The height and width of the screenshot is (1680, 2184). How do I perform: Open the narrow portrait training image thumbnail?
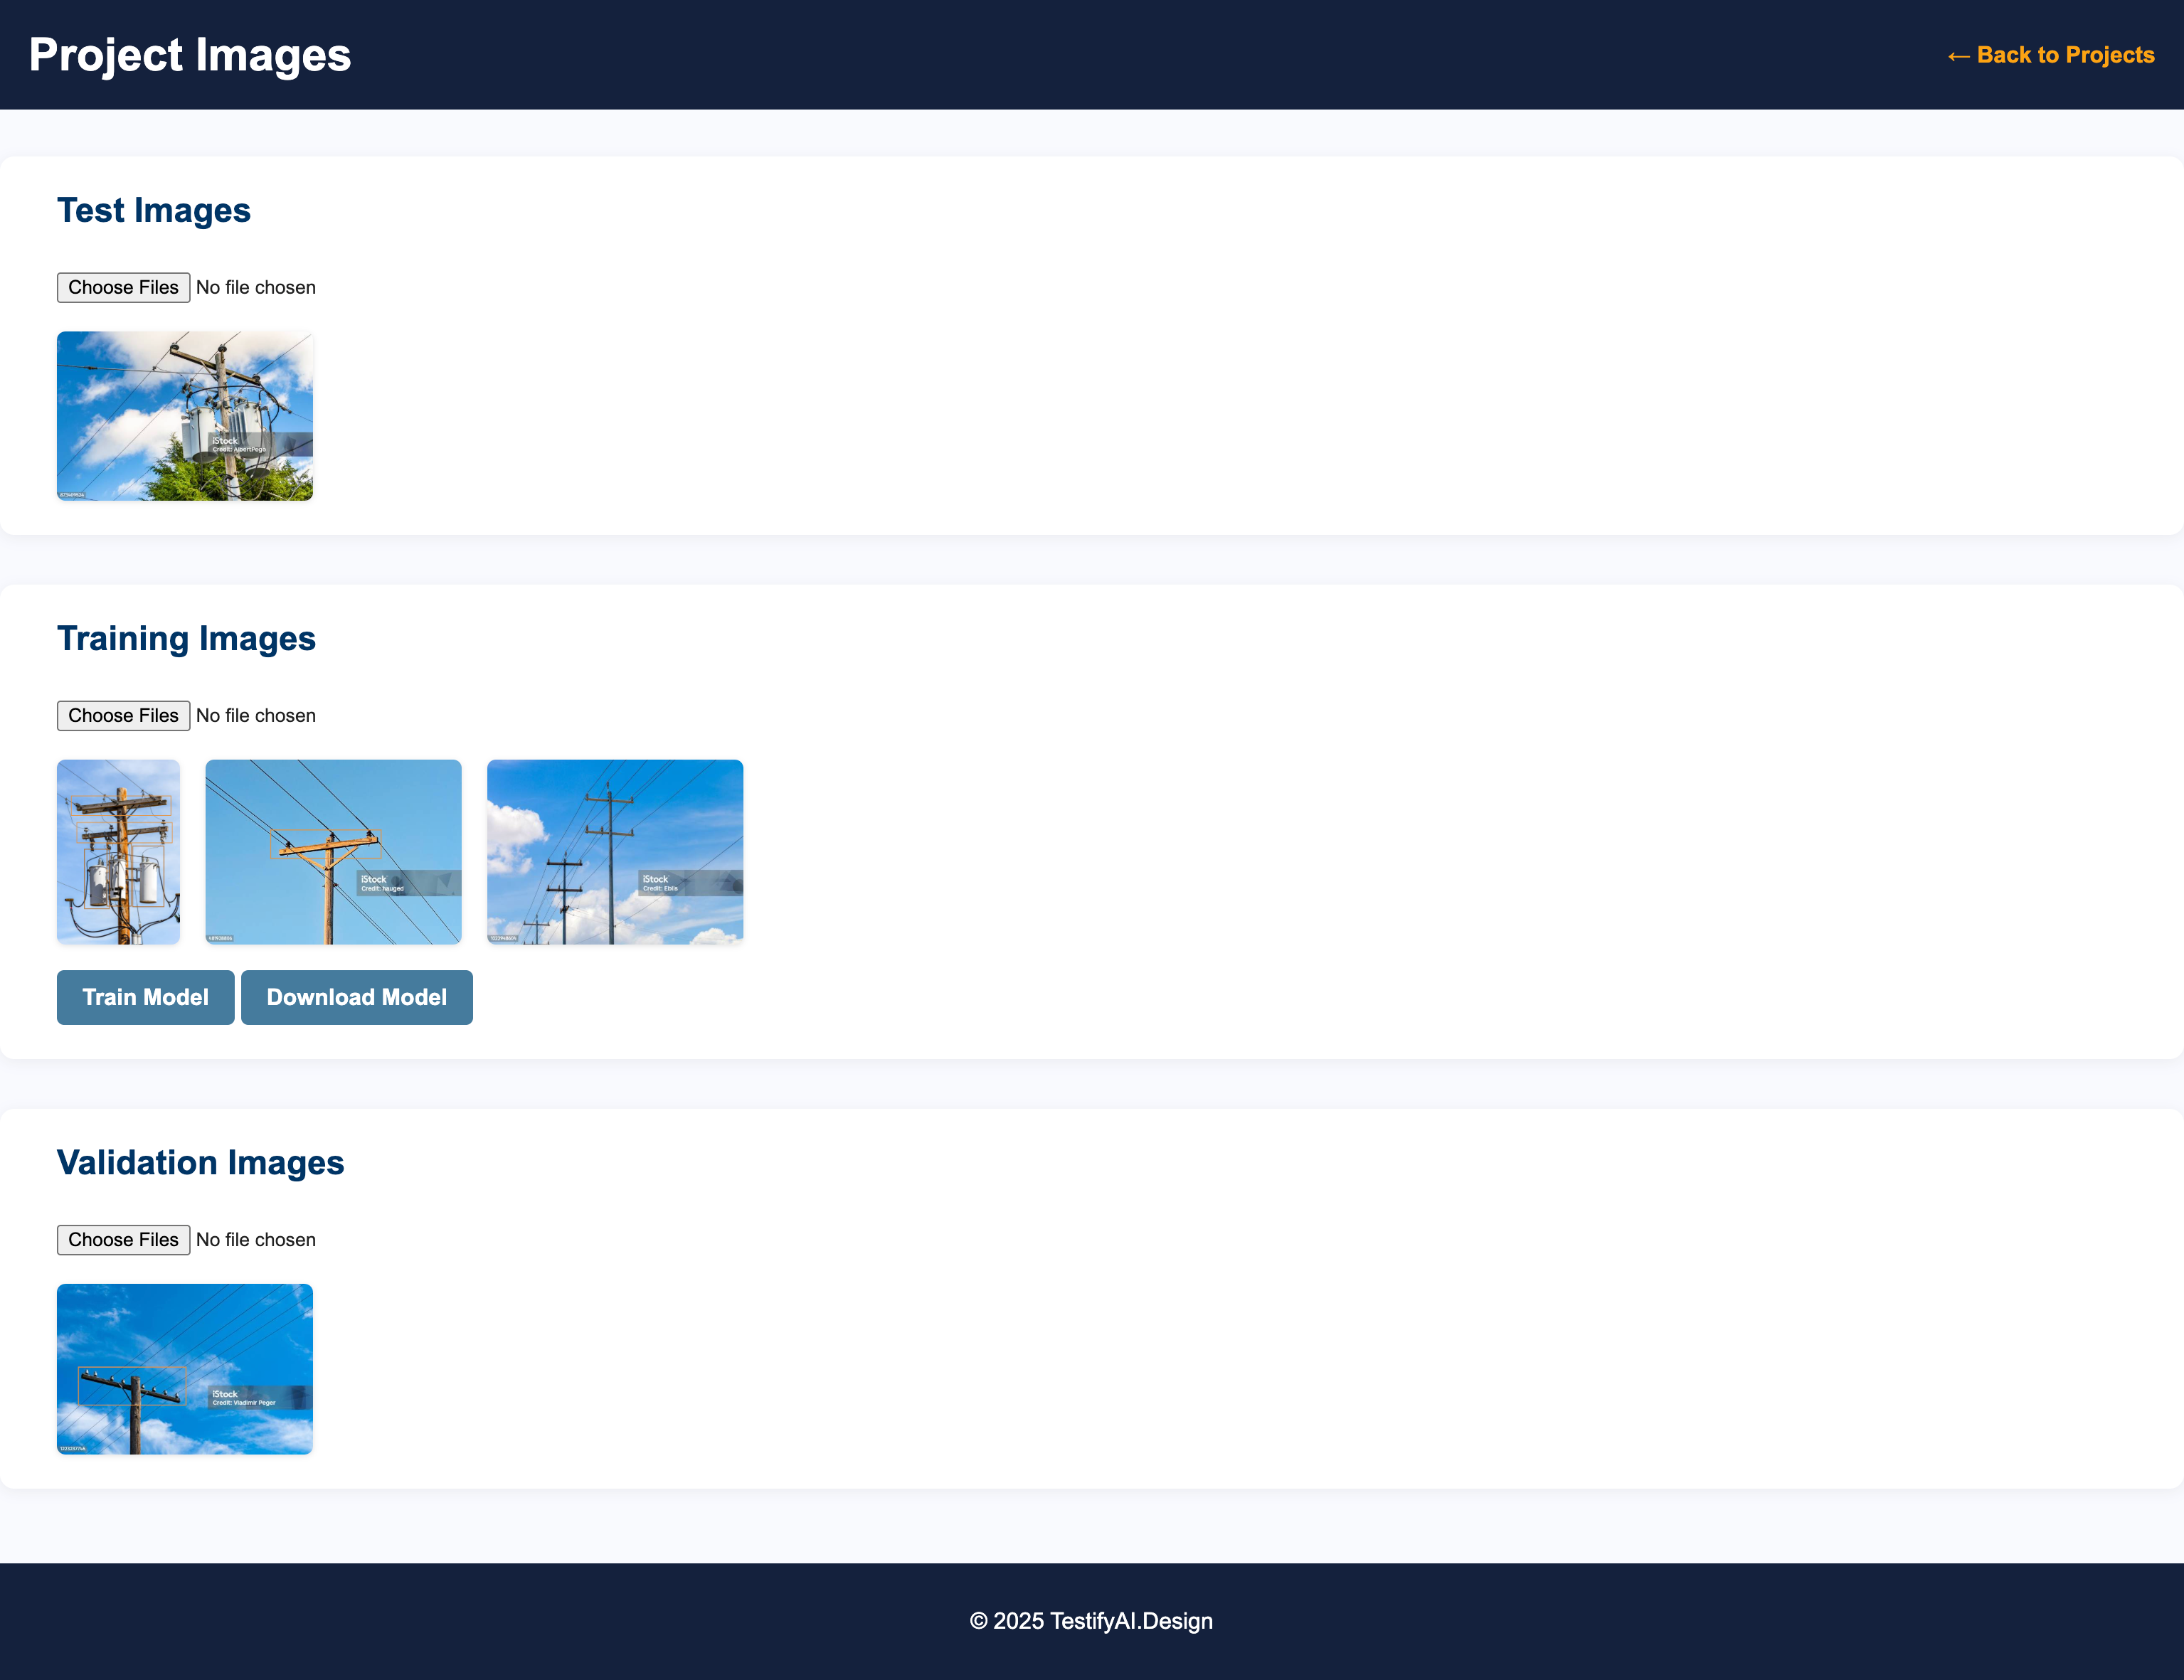coord(118,851)
